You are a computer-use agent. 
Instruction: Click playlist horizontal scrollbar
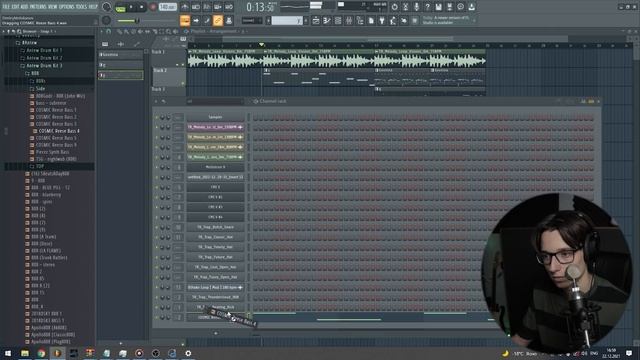(395, 38)
